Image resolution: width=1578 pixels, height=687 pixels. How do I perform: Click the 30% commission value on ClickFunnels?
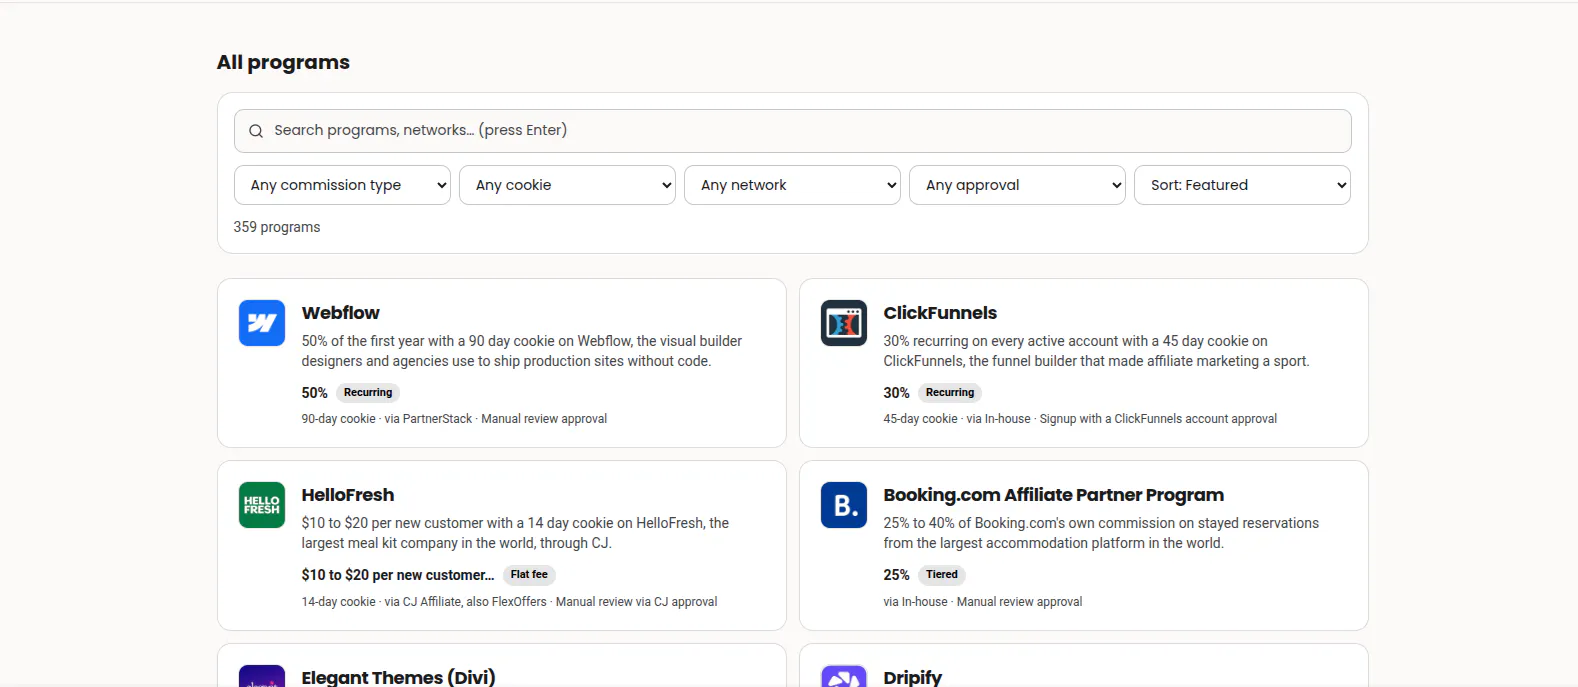pos(897,393)
